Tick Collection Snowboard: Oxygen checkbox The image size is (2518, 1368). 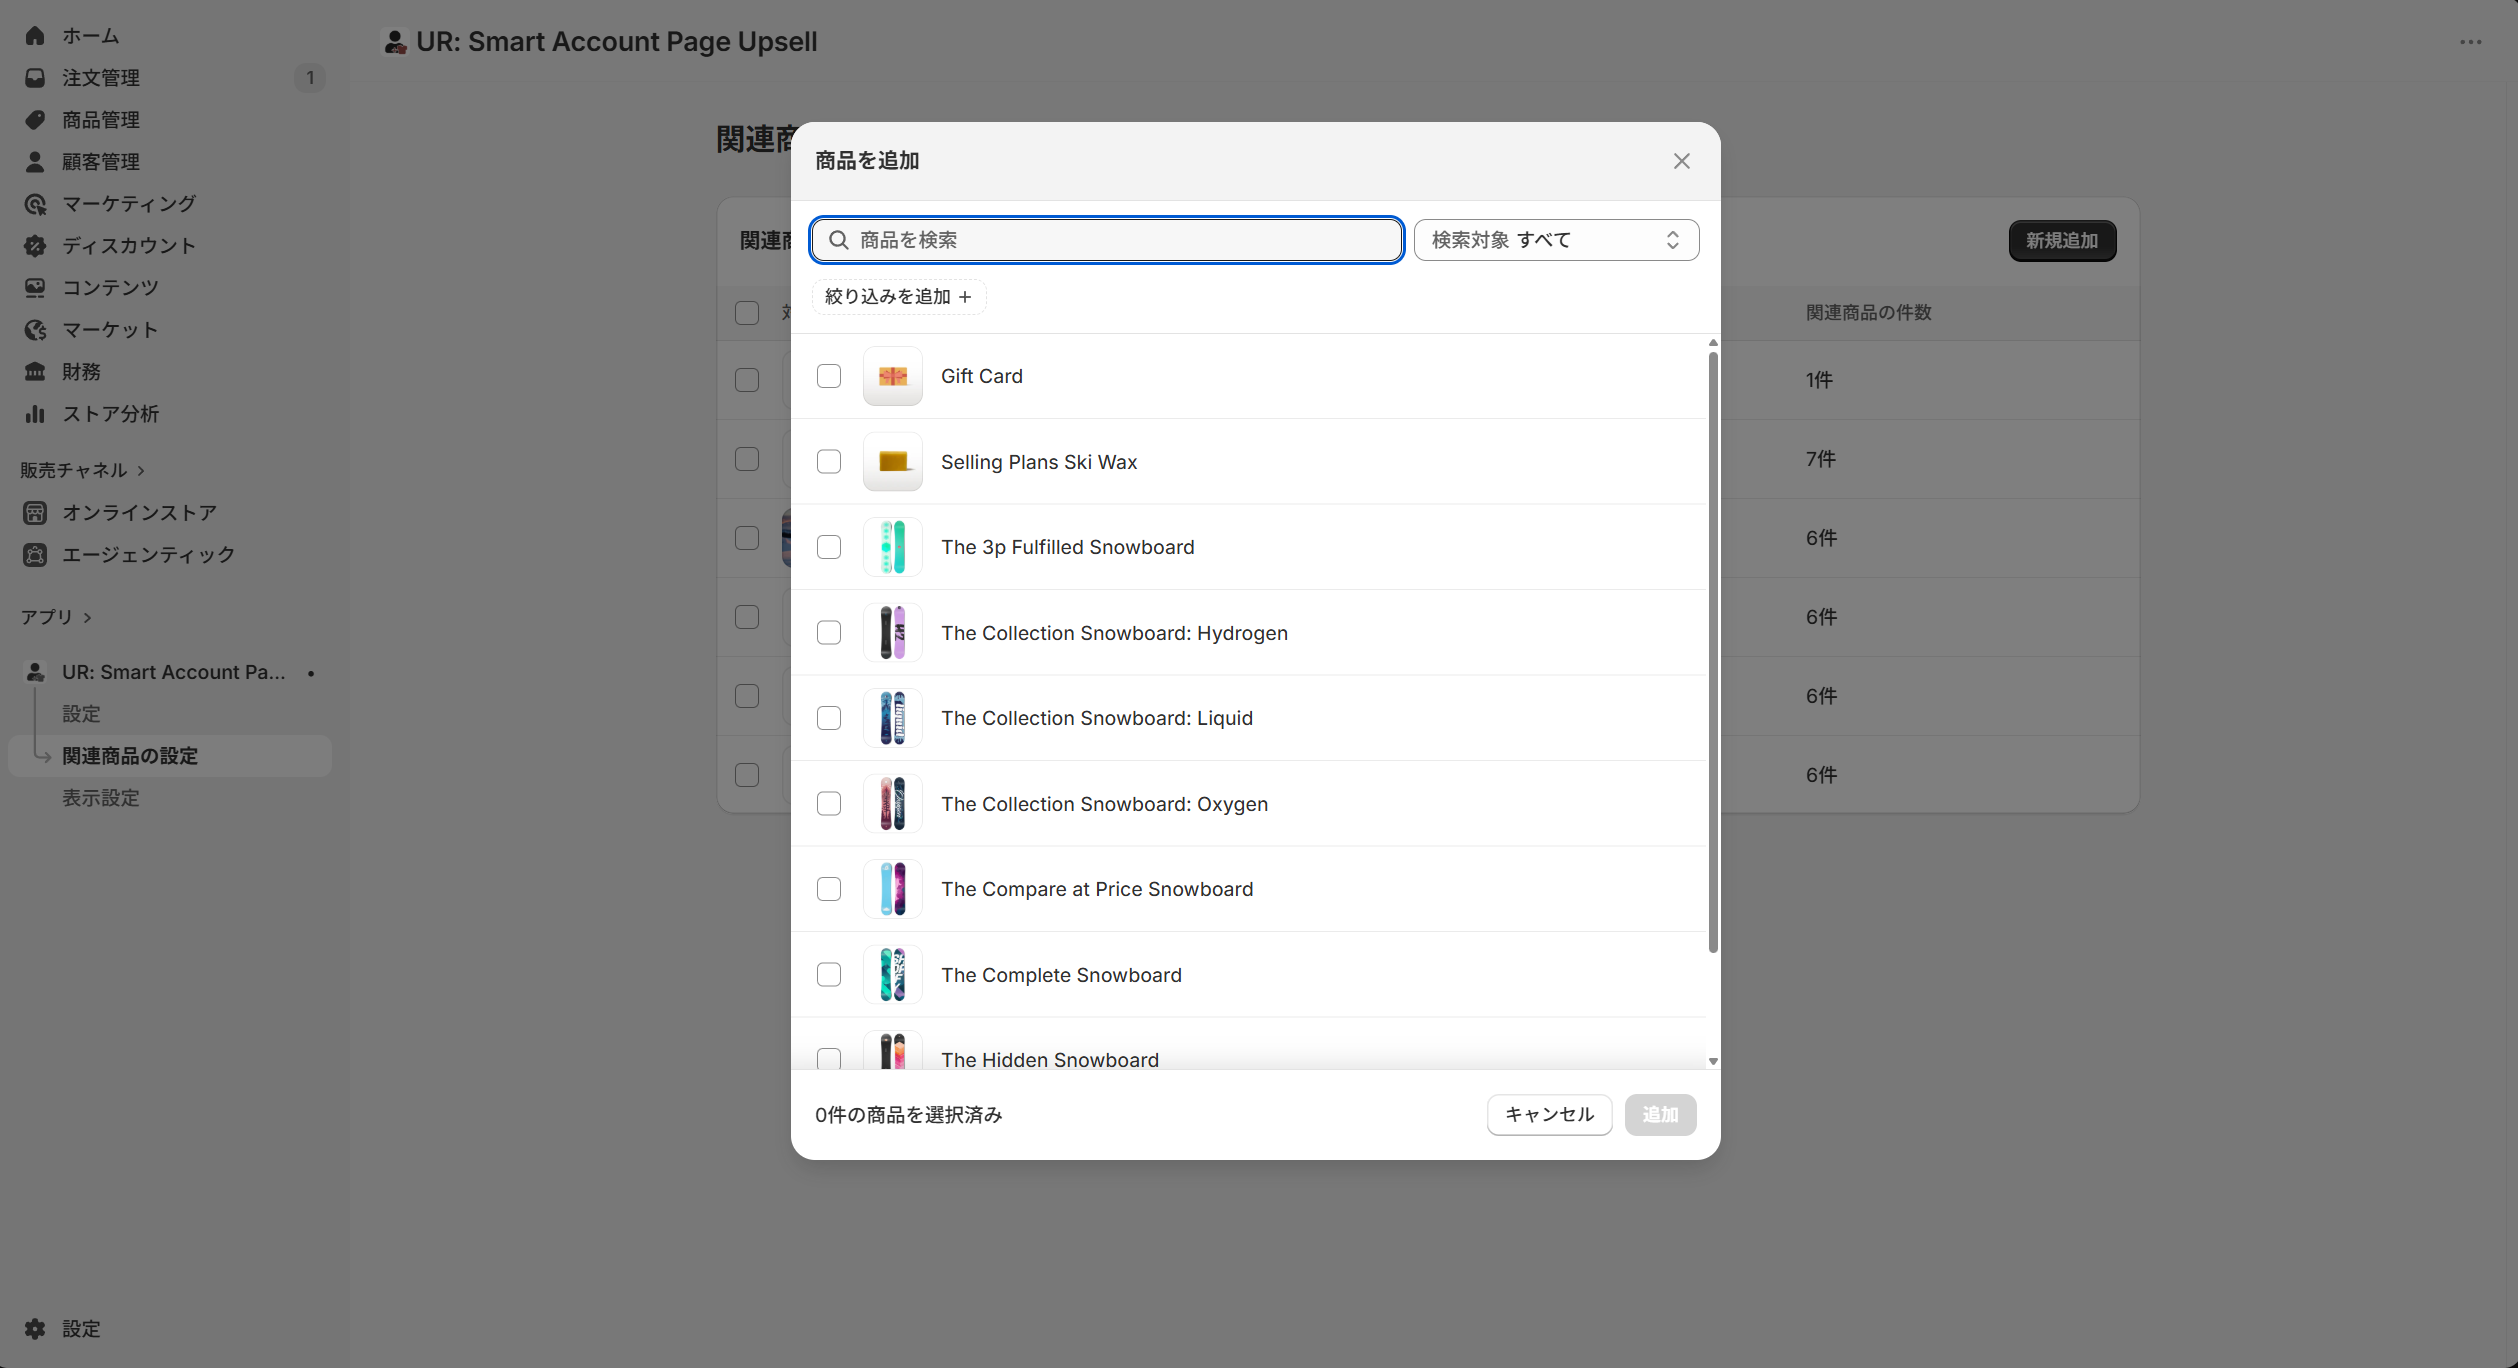coord(829,804)
